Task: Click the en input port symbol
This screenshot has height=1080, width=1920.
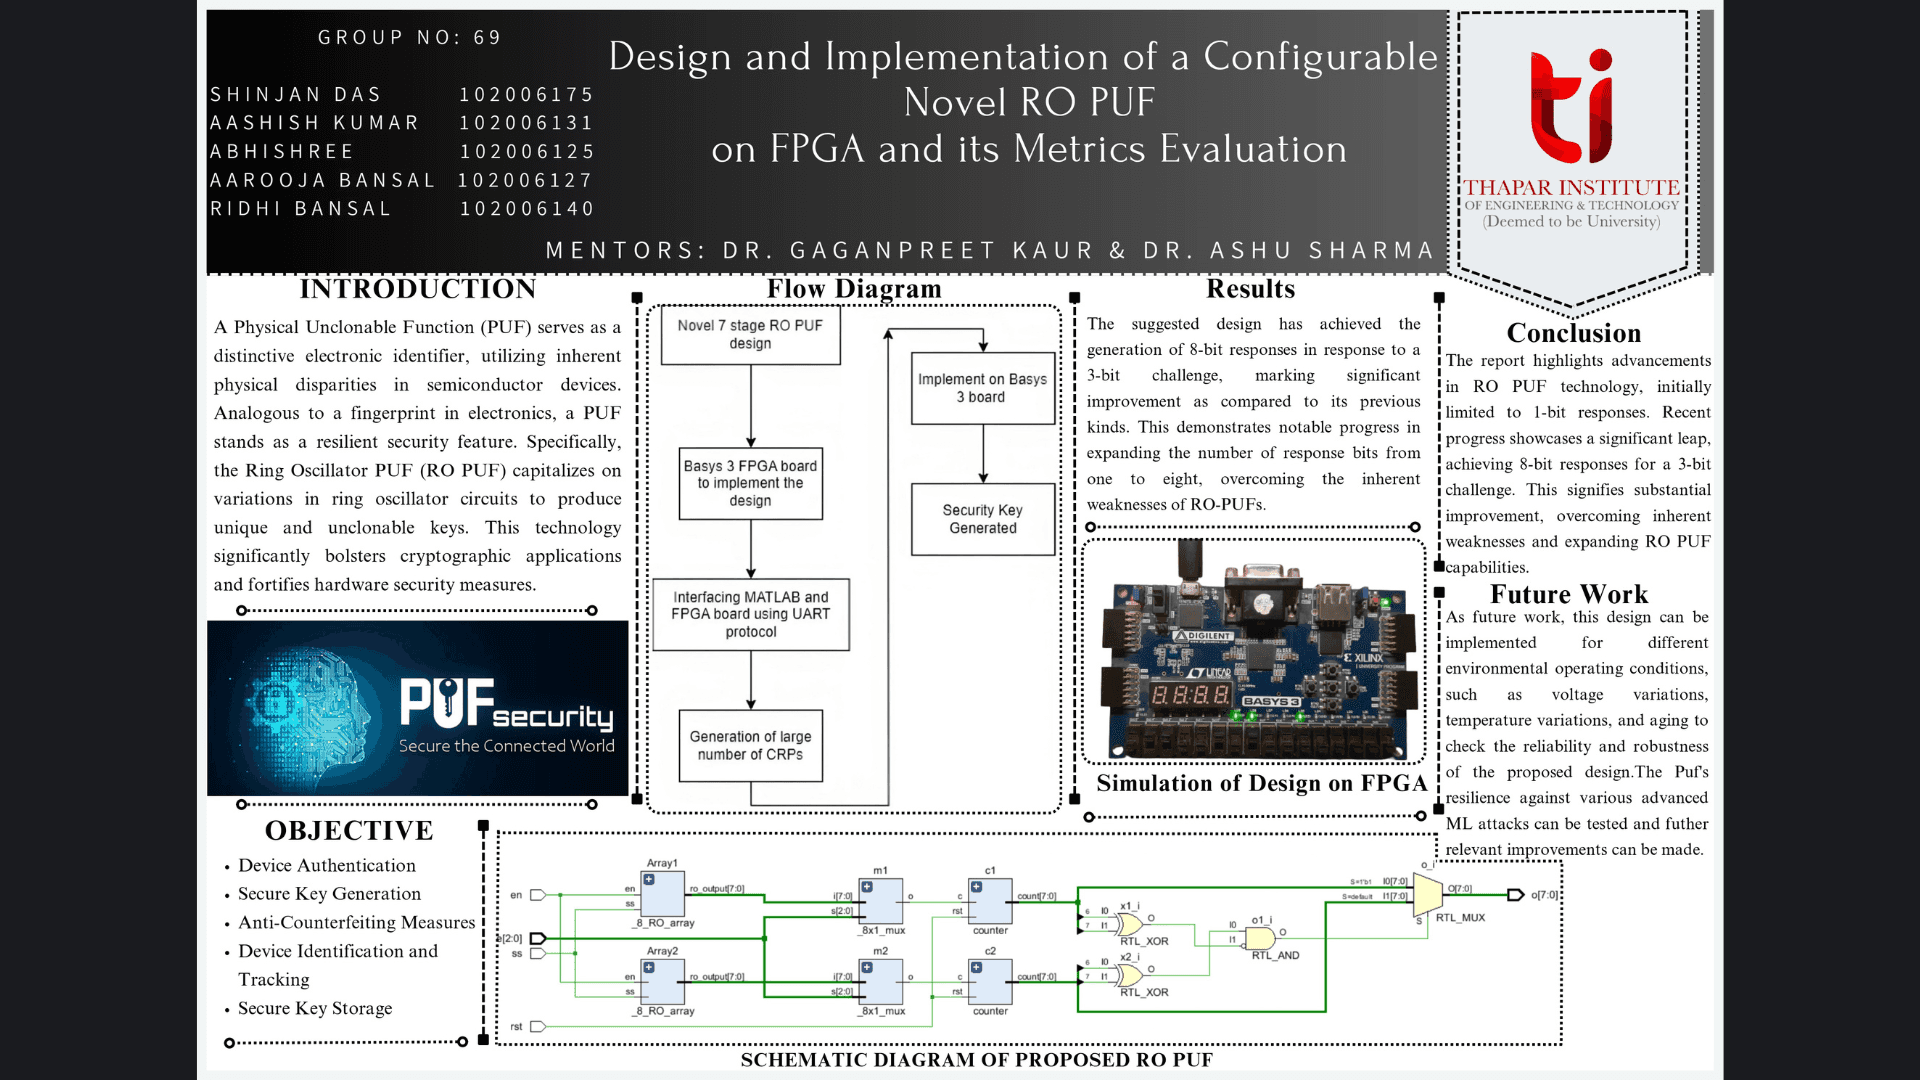Action: click(x=537, y=895)
